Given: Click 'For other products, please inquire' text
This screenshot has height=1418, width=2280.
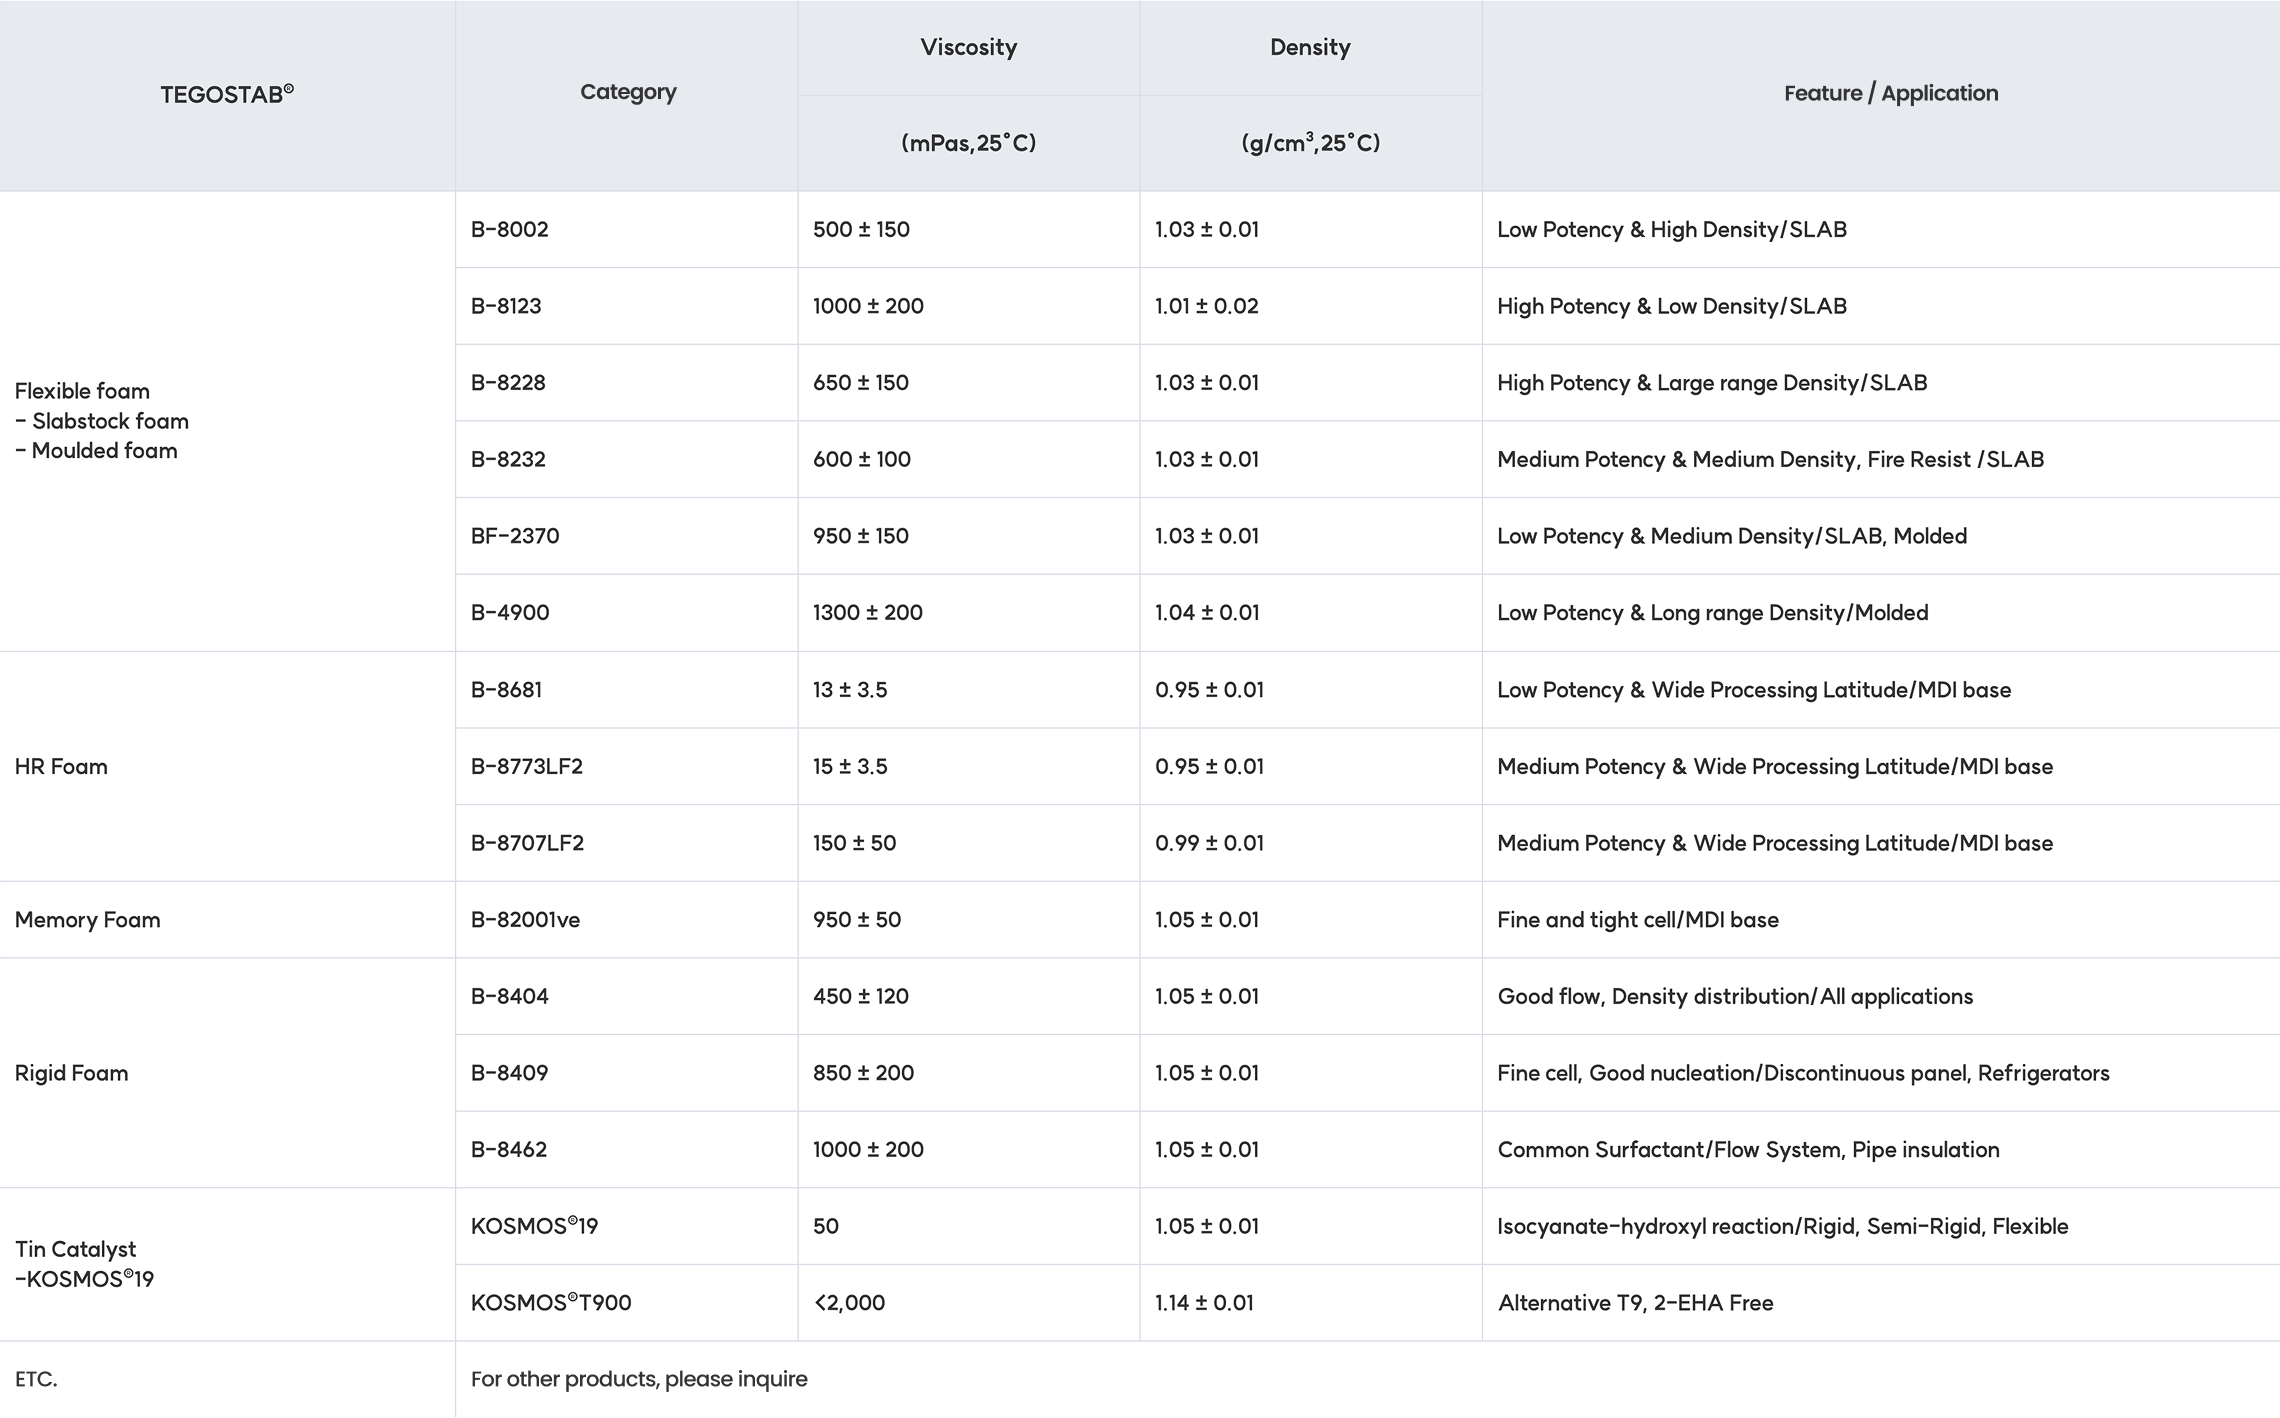Looking at the screenshot, I should (639, 1379).
